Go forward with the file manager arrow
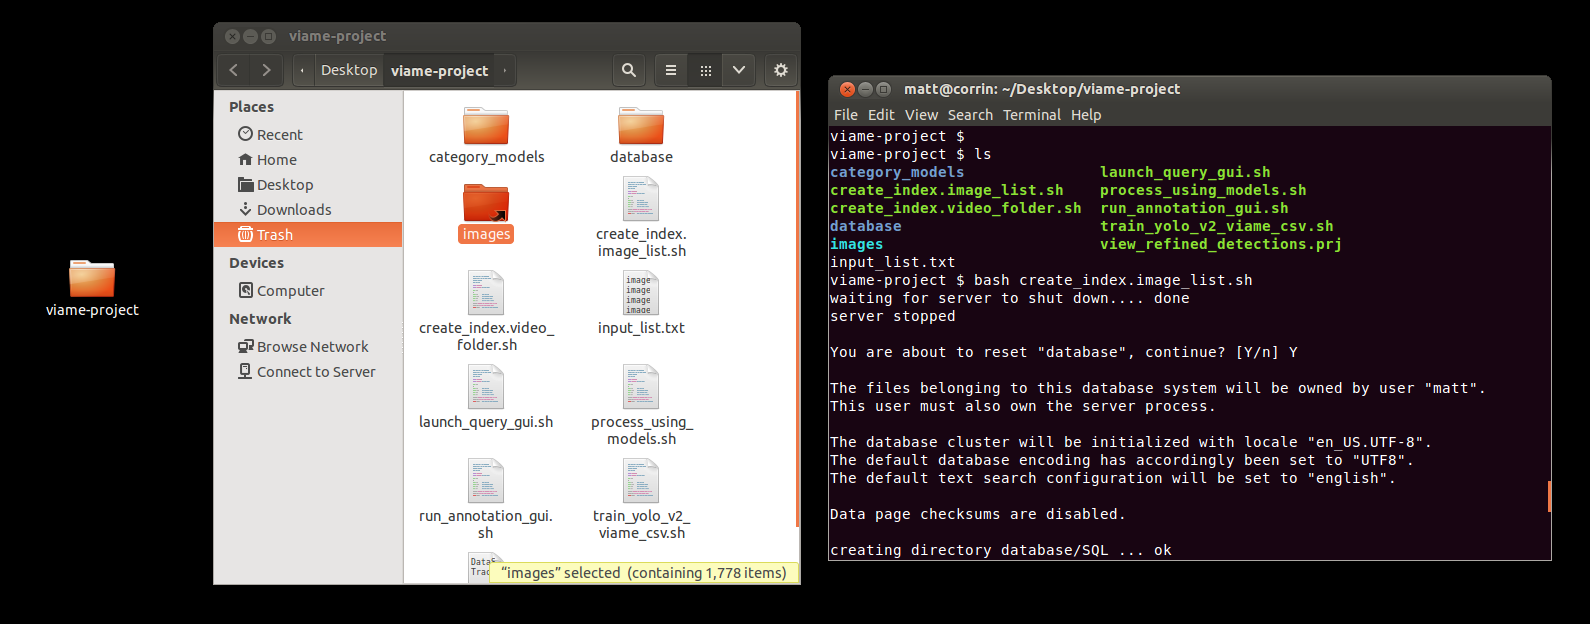 pyautogui.click(x=266, y=70)
